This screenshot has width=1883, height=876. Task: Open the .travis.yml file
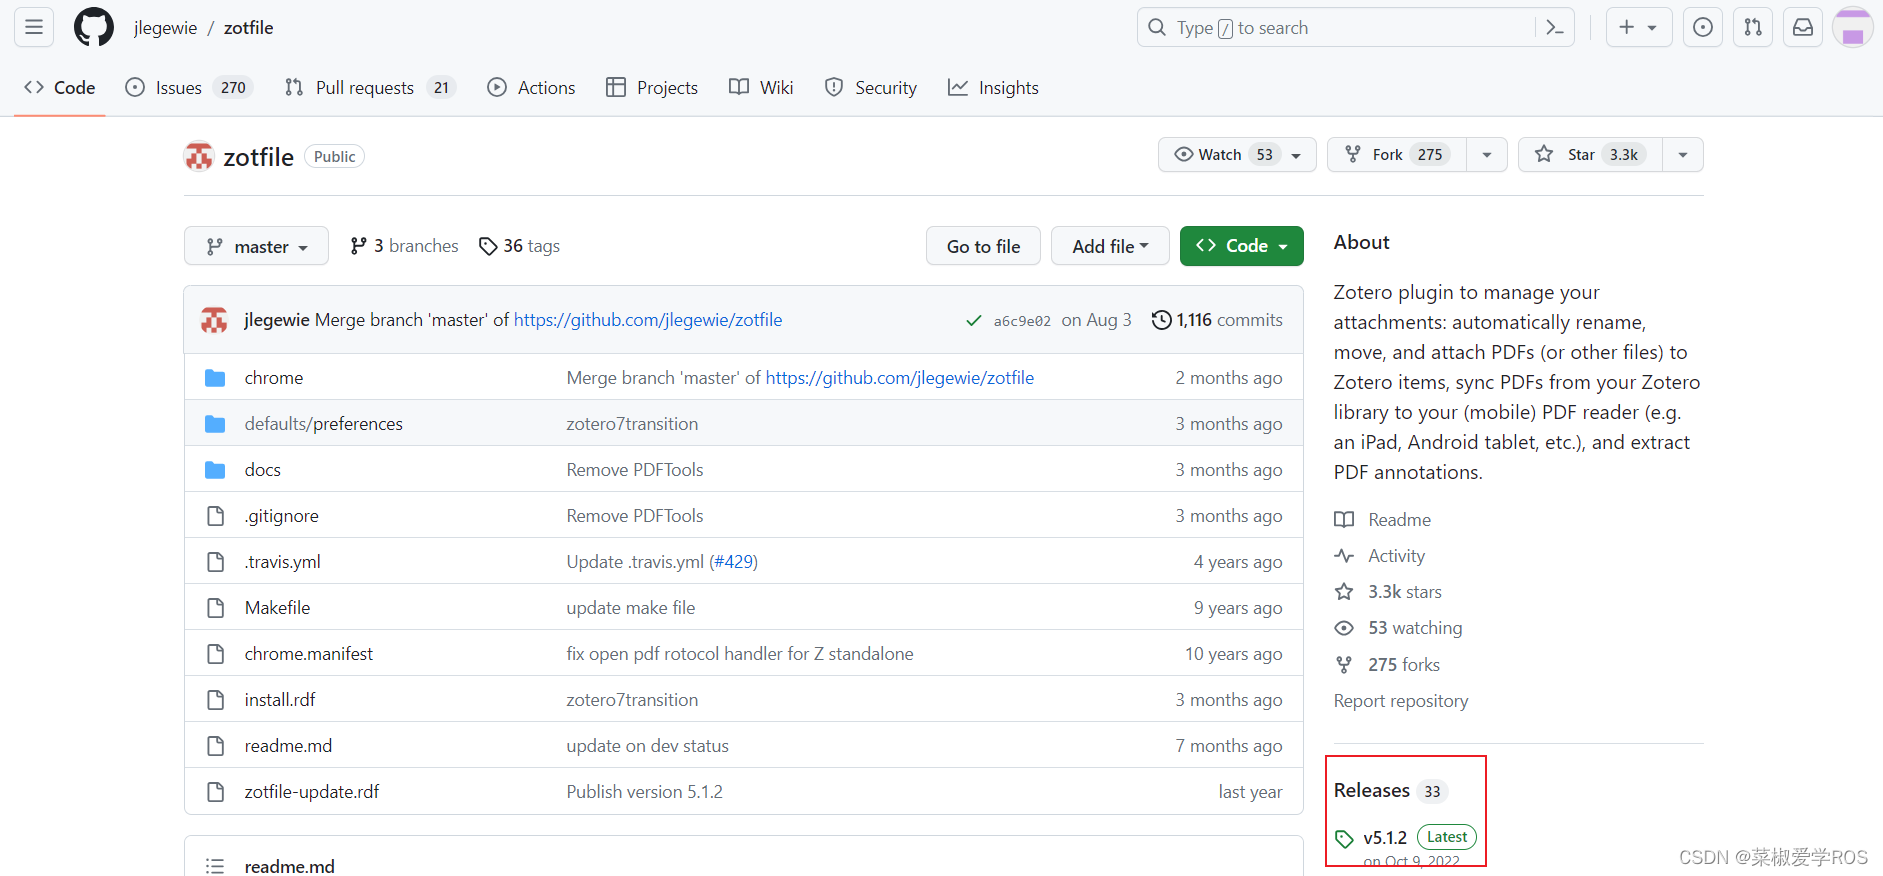point(283,562)
